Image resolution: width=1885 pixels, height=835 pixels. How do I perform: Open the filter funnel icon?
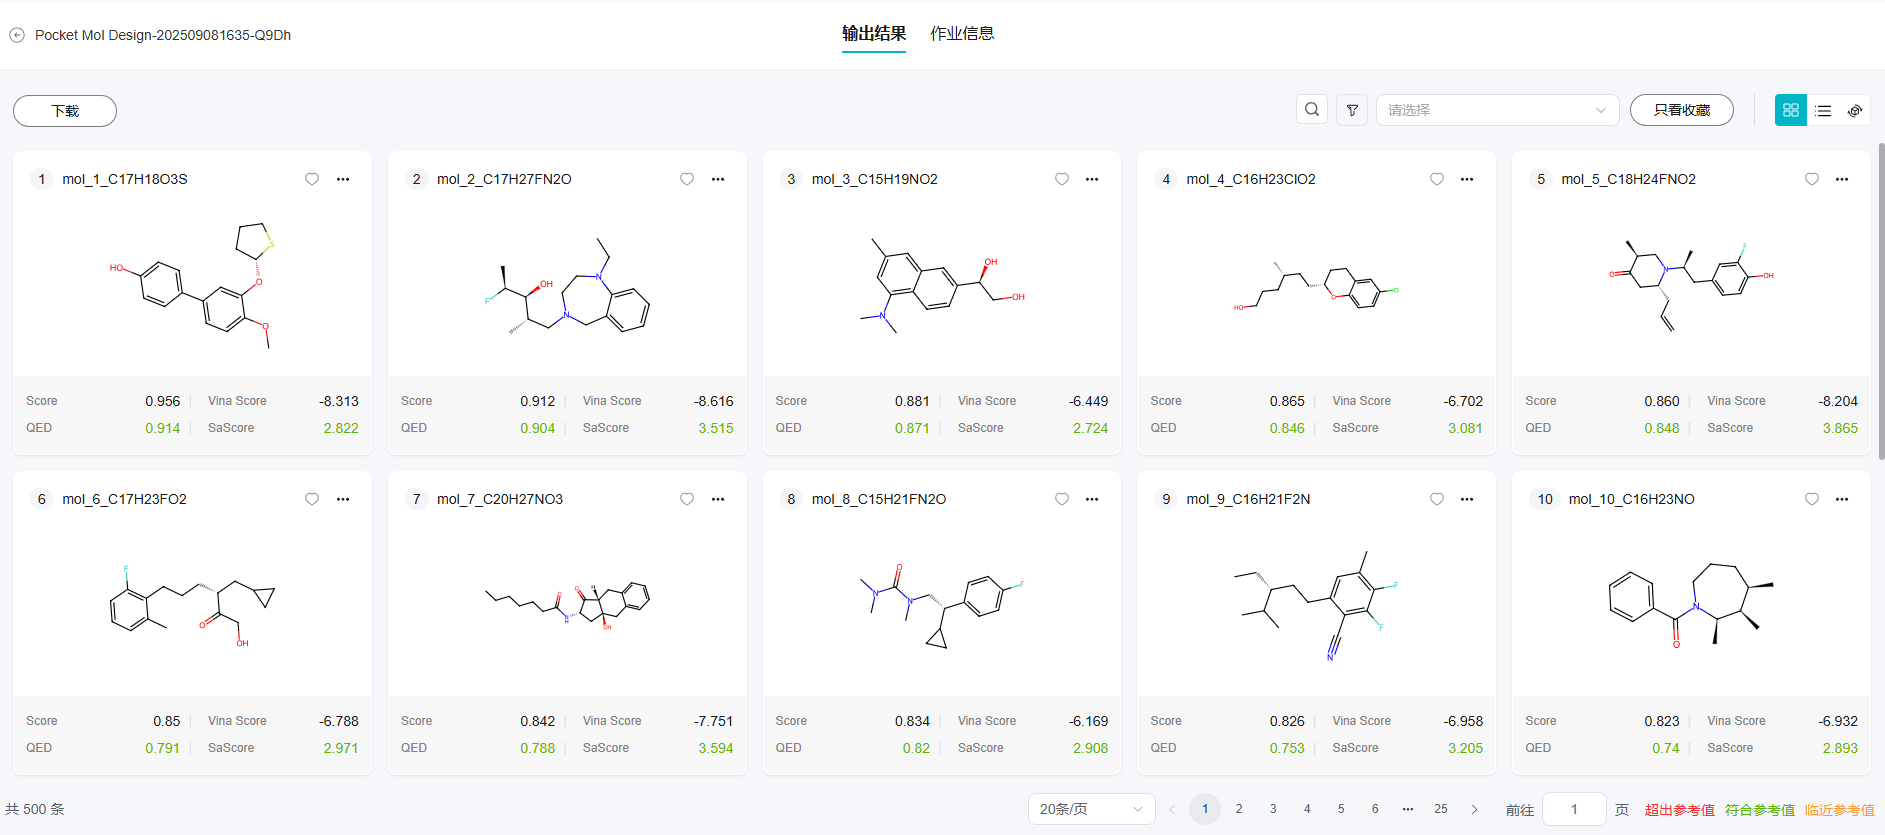click(x=1352, y=110)
